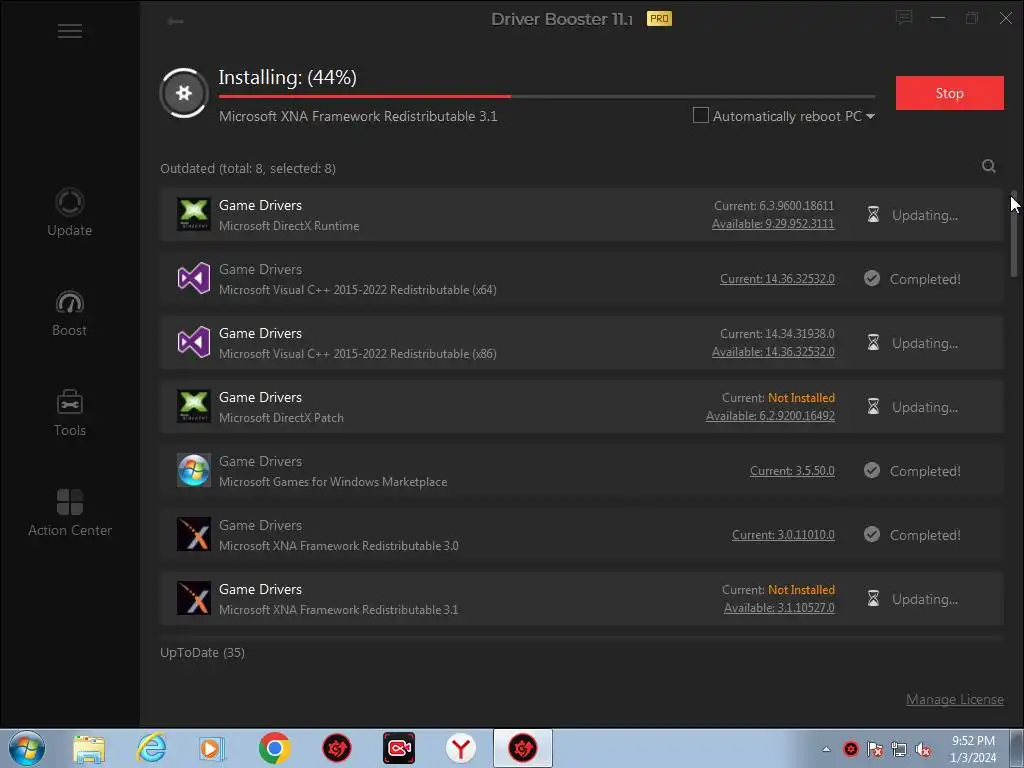
Task: Go back with the arrow icon
Action: (175, 22)
